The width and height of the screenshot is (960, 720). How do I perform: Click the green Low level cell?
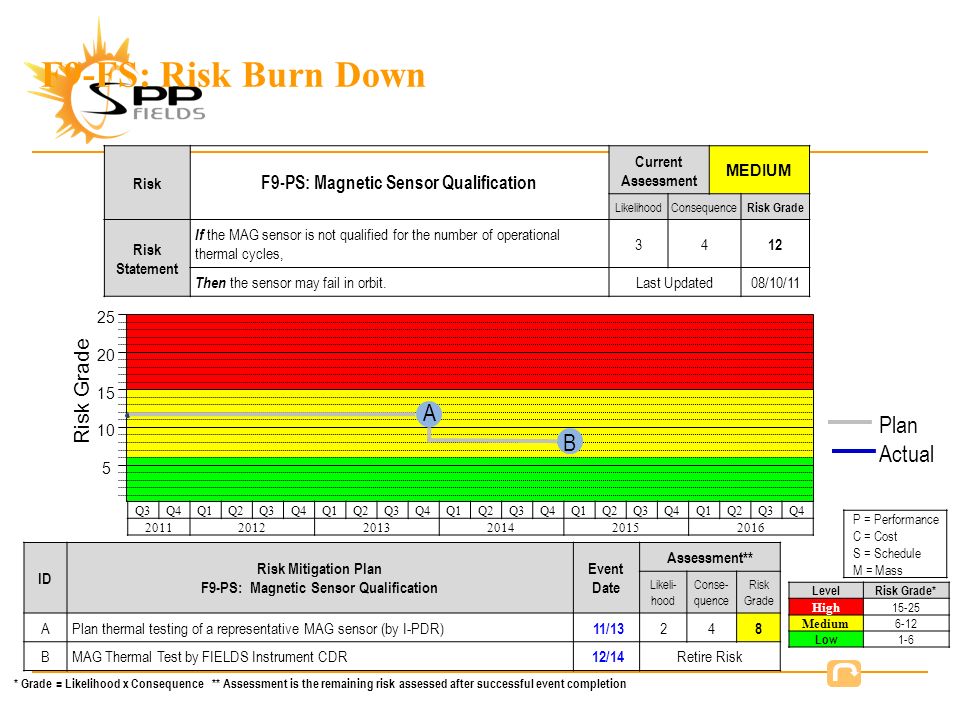tap(826, 639)
